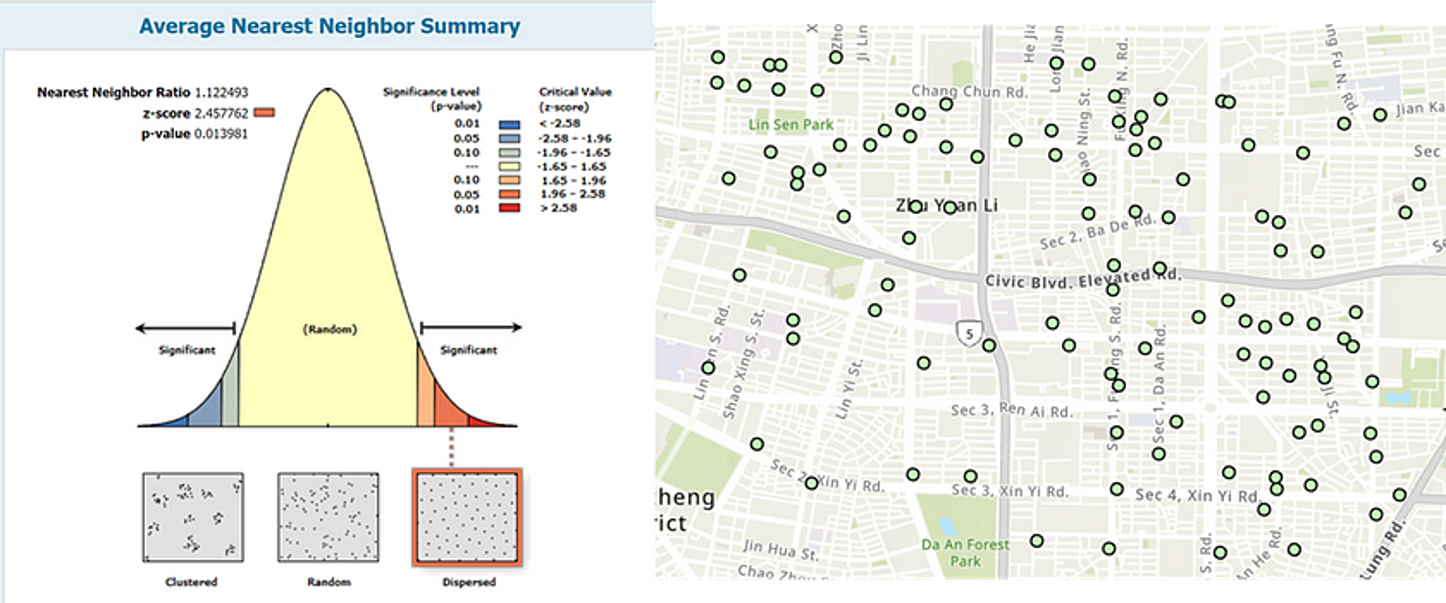
Task: Open the Clustered pattern thumbnail
Action: tap(192, 517)
